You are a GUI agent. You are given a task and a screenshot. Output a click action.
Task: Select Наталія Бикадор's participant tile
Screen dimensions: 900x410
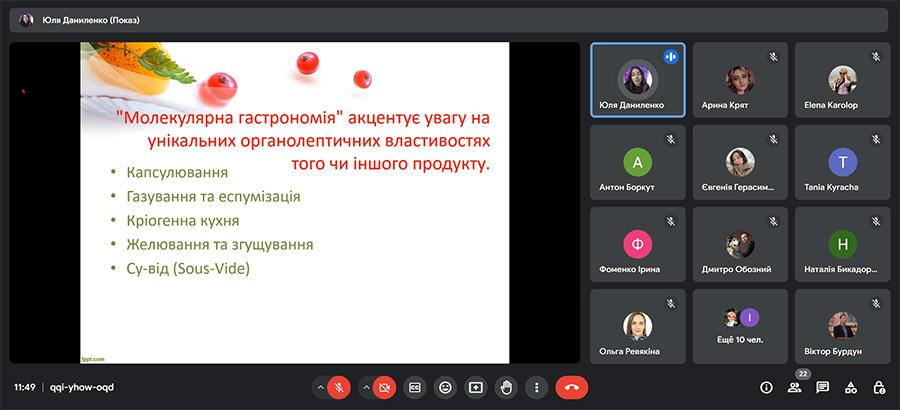[x=843, y=245]
